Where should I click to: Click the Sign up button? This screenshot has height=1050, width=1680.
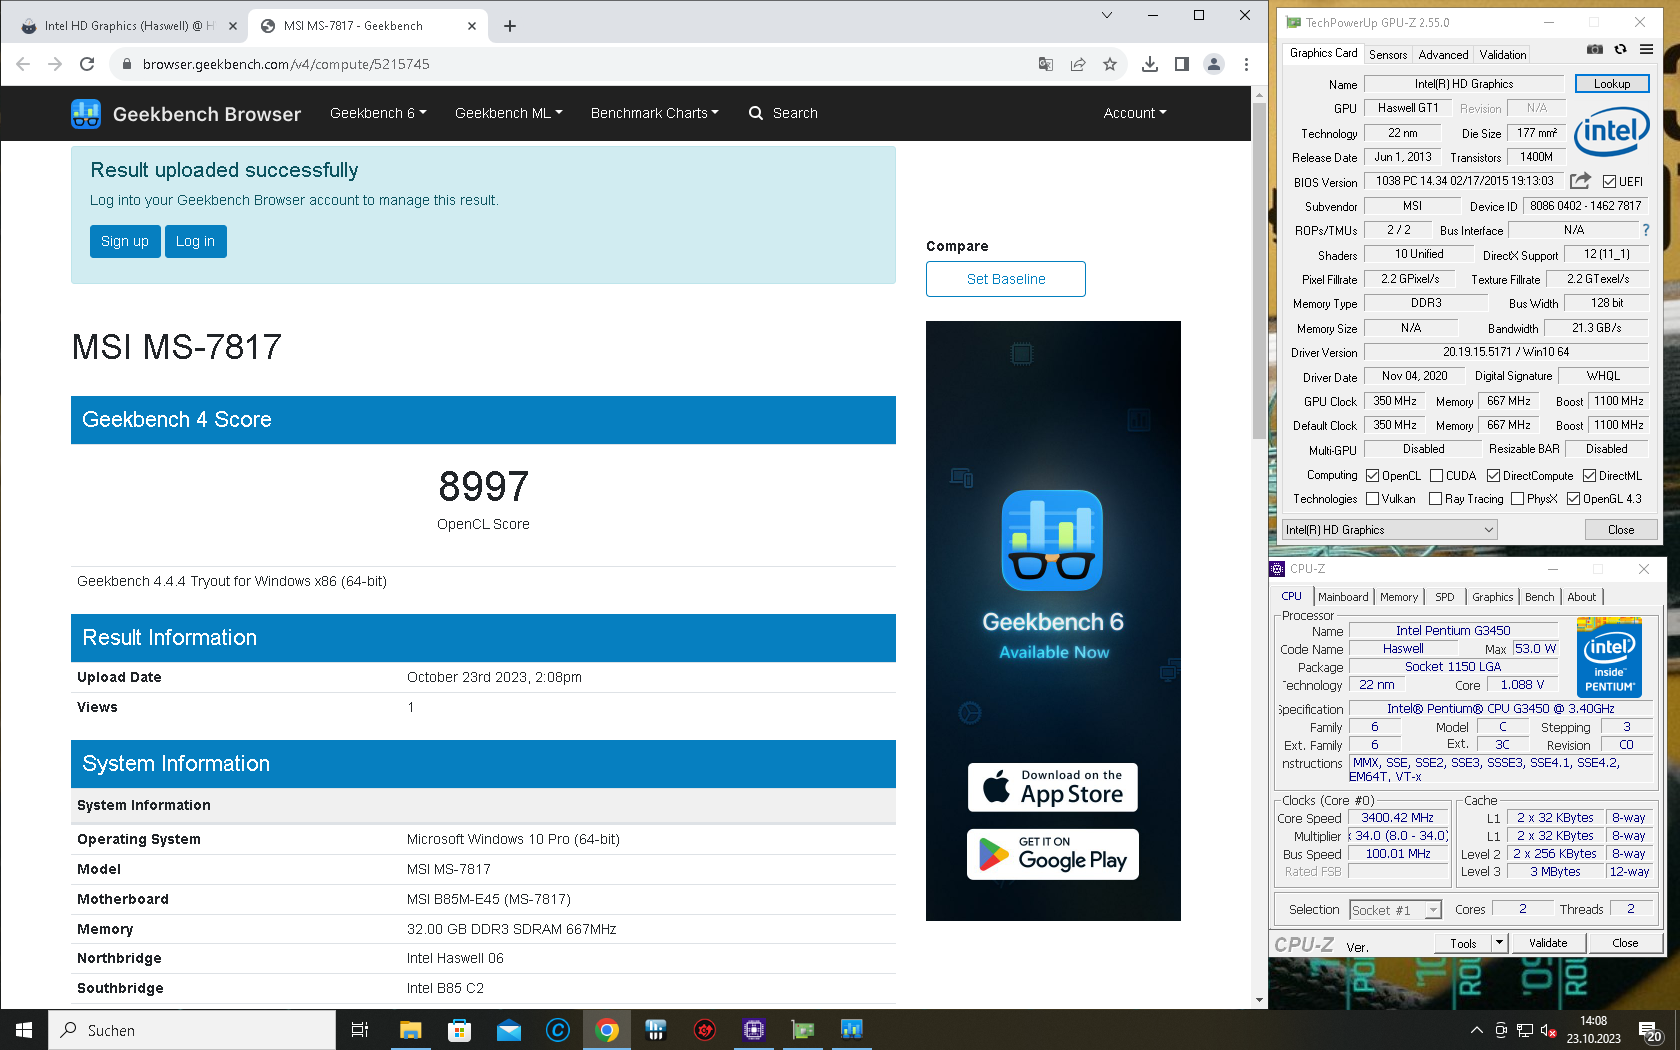click(x=125, y=241)
